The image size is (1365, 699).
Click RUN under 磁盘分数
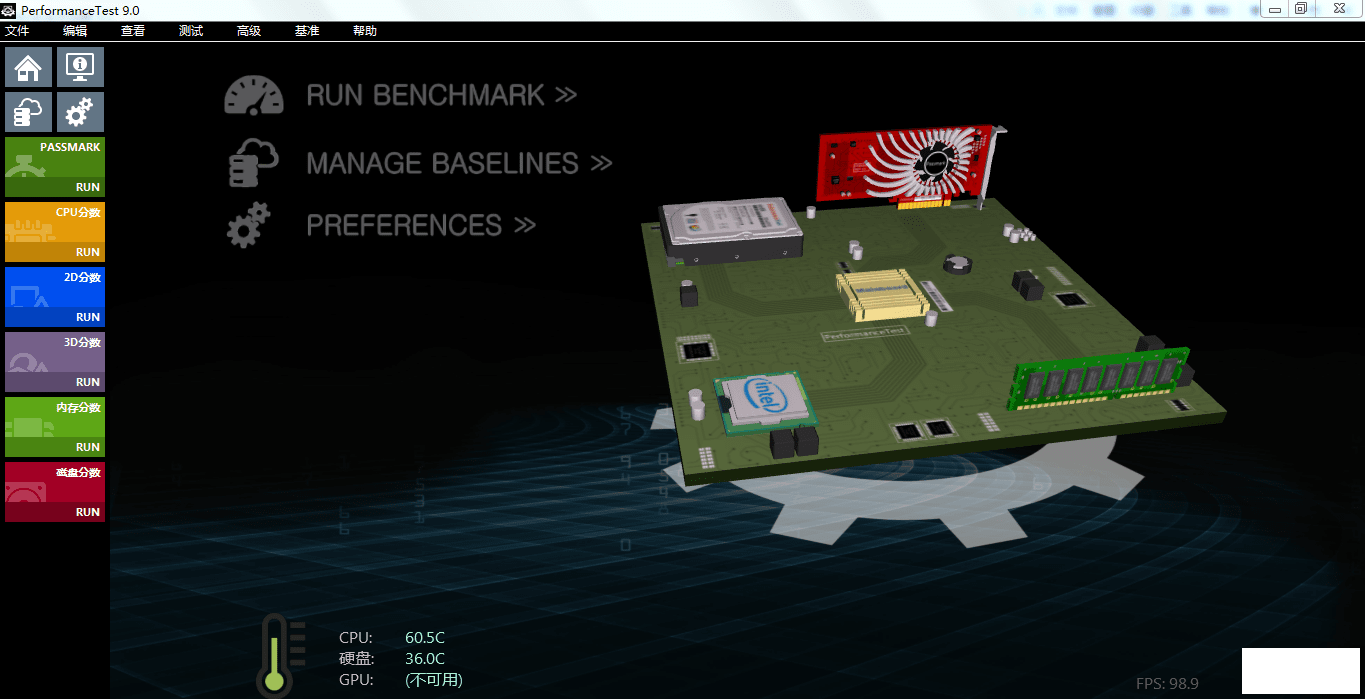tap(88, 512)
